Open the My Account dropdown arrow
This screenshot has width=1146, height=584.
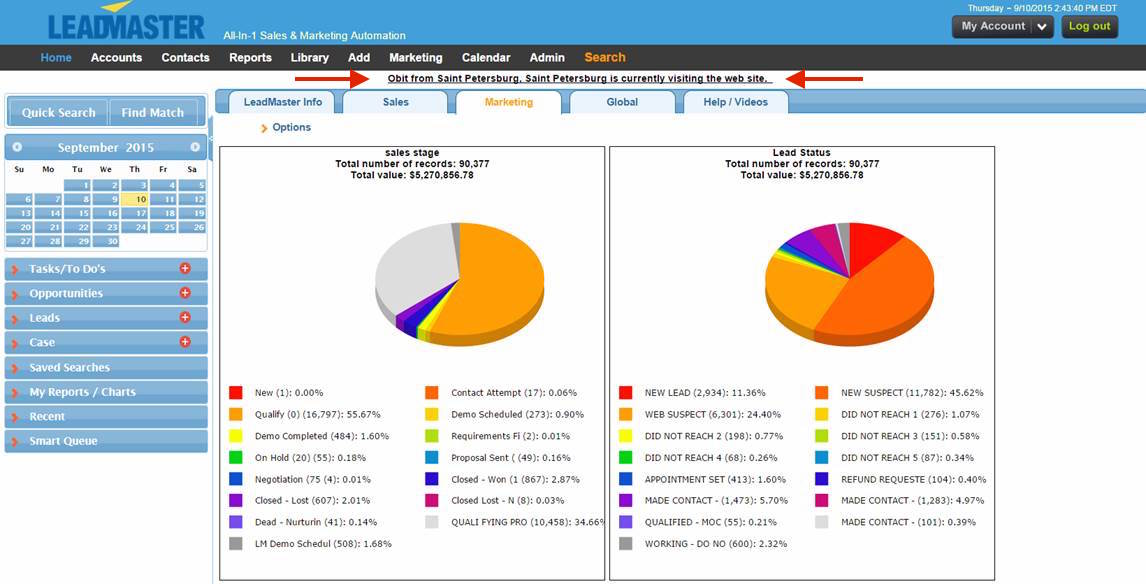(1042, 27)
